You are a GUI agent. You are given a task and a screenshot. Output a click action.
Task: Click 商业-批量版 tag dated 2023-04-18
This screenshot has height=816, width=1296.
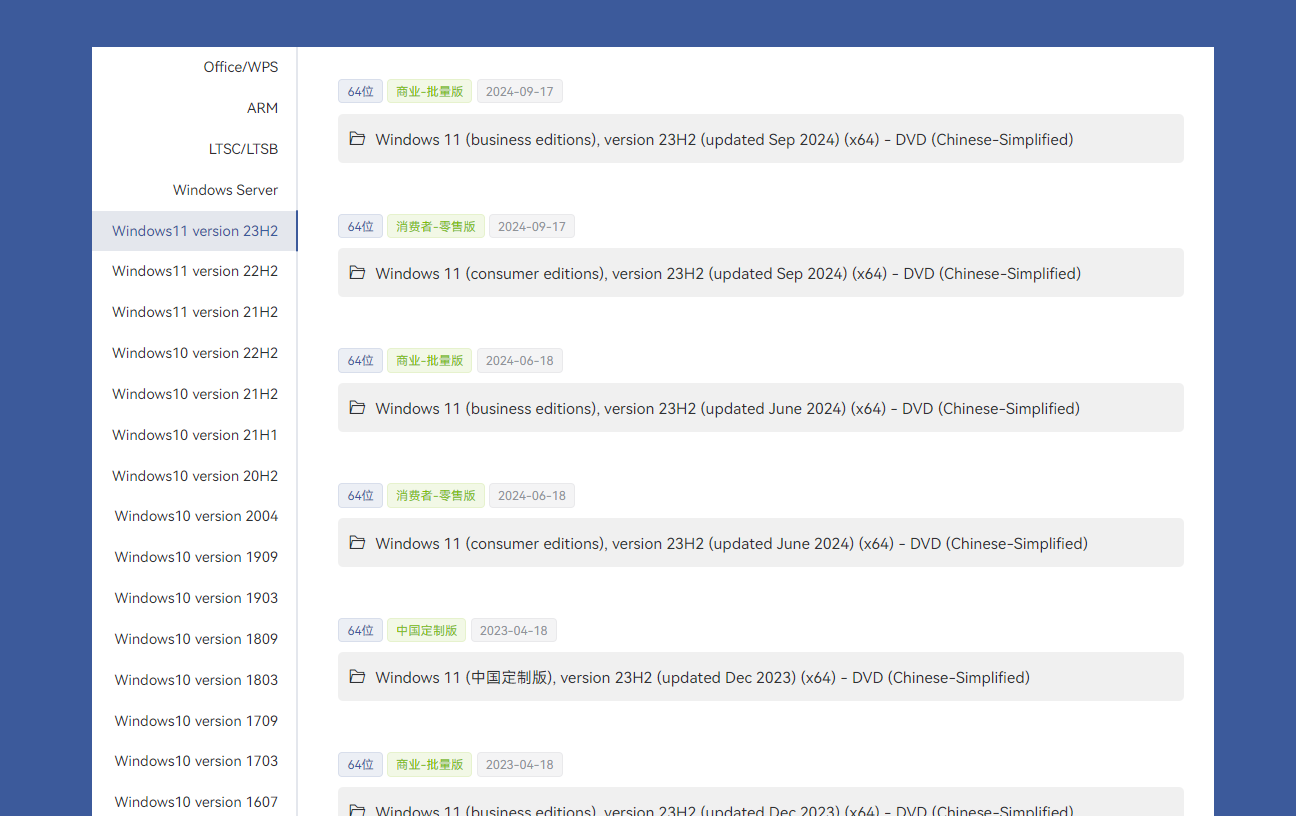429,765
